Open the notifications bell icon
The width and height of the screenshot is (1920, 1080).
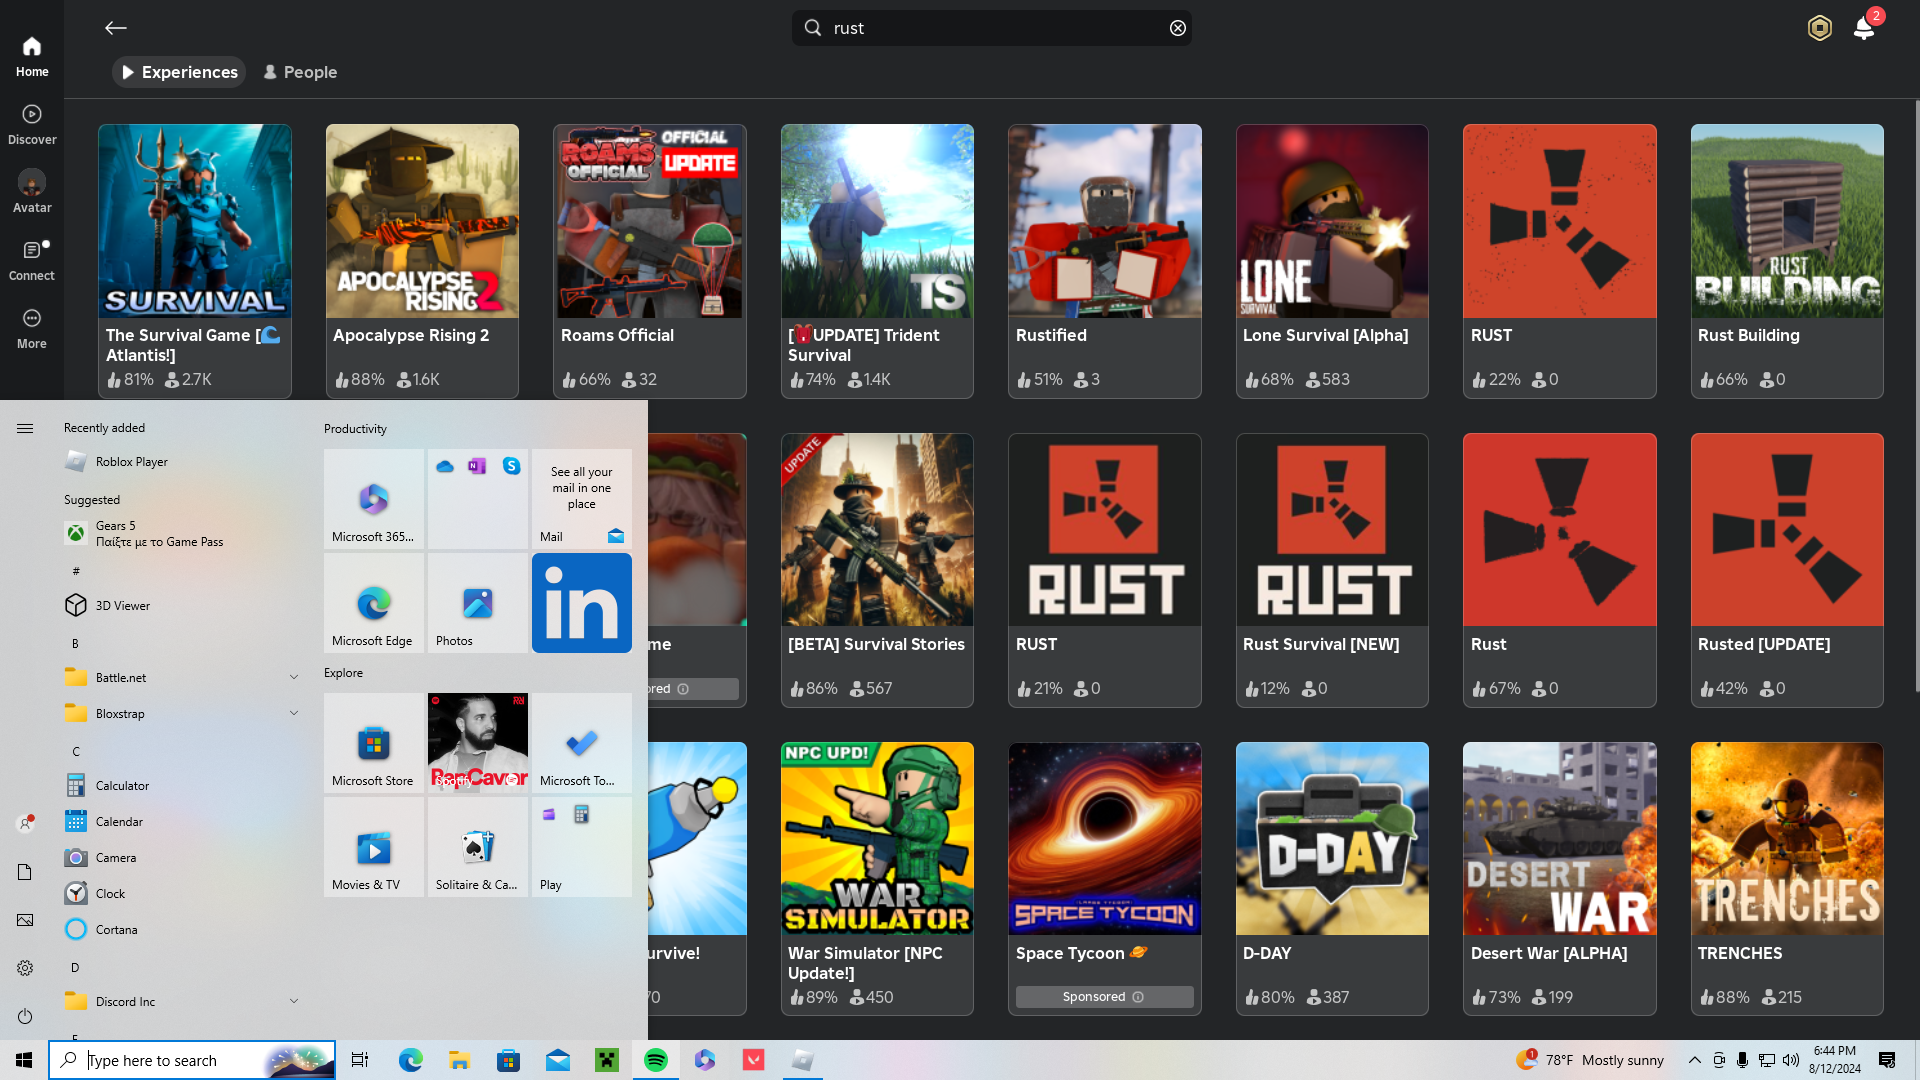point(1863,28)
